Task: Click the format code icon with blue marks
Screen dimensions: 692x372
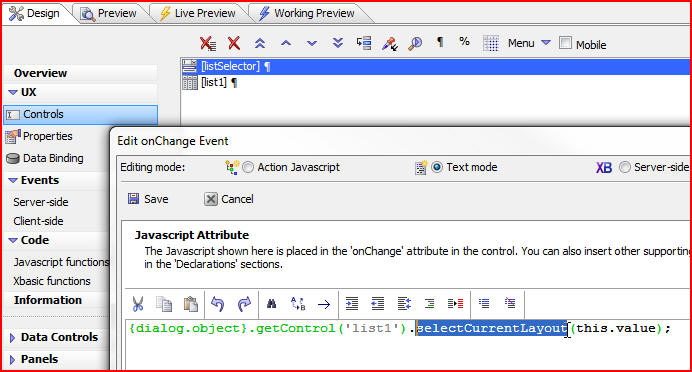Action: [x=404, y=304]
